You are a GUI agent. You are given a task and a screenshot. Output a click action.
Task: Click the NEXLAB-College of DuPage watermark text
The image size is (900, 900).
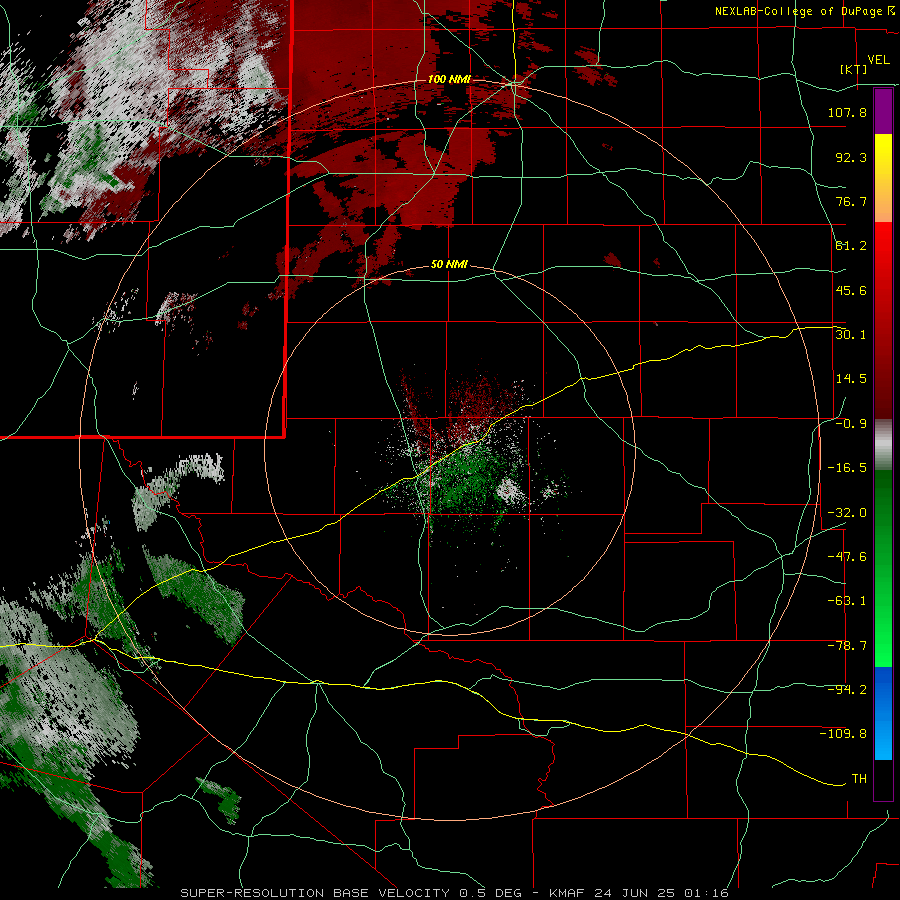coord(804,11)
